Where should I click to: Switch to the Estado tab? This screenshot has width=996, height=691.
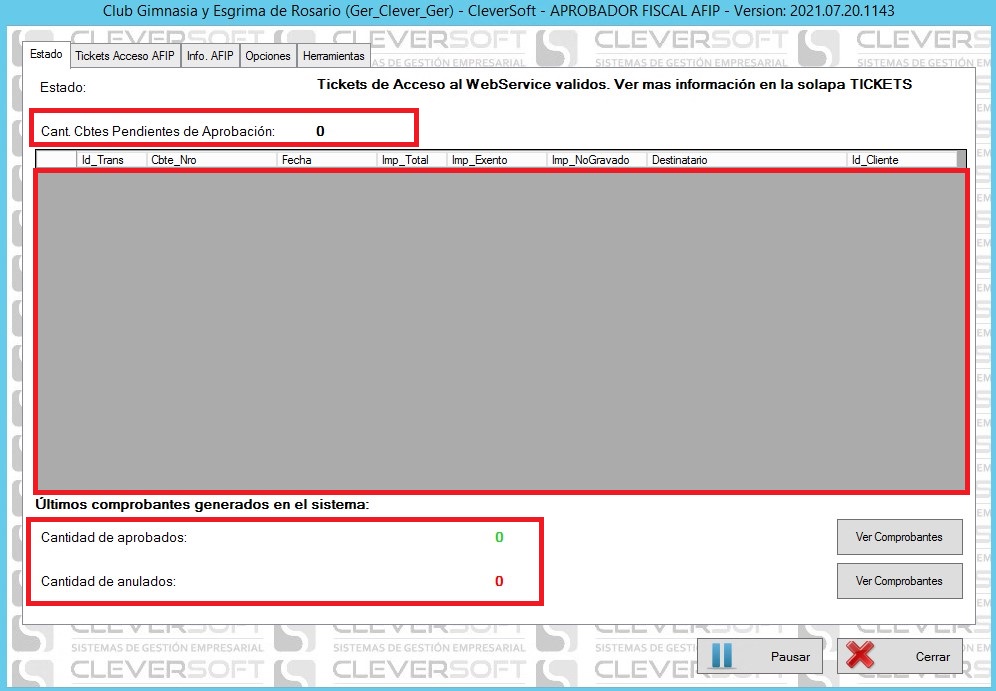coord(46,54)
